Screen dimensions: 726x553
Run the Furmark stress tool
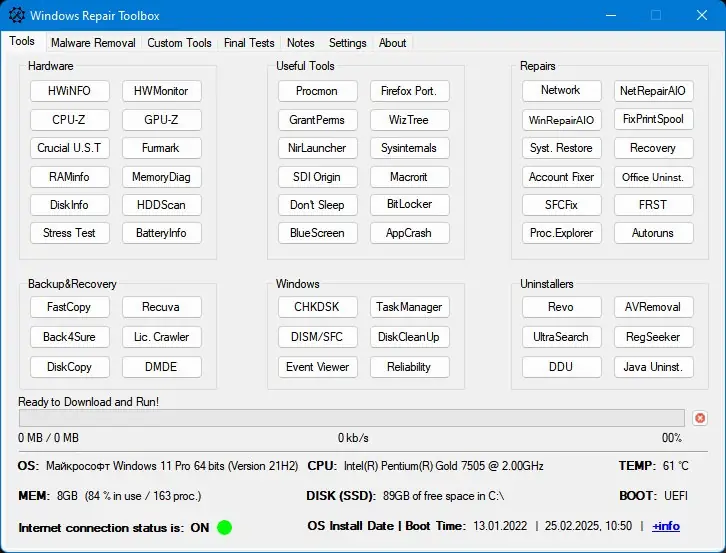162,148
